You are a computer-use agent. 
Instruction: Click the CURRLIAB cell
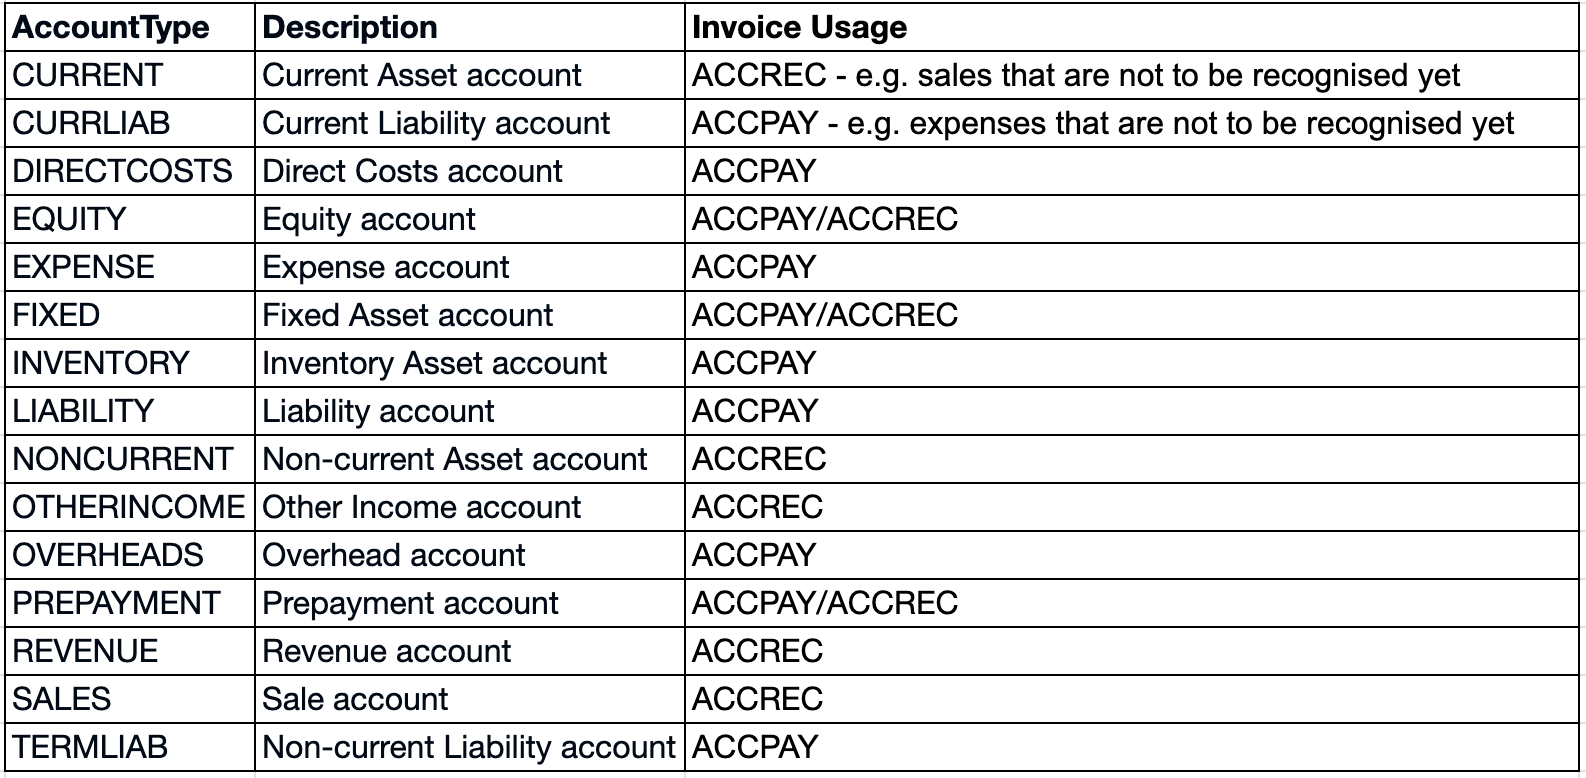92,123
